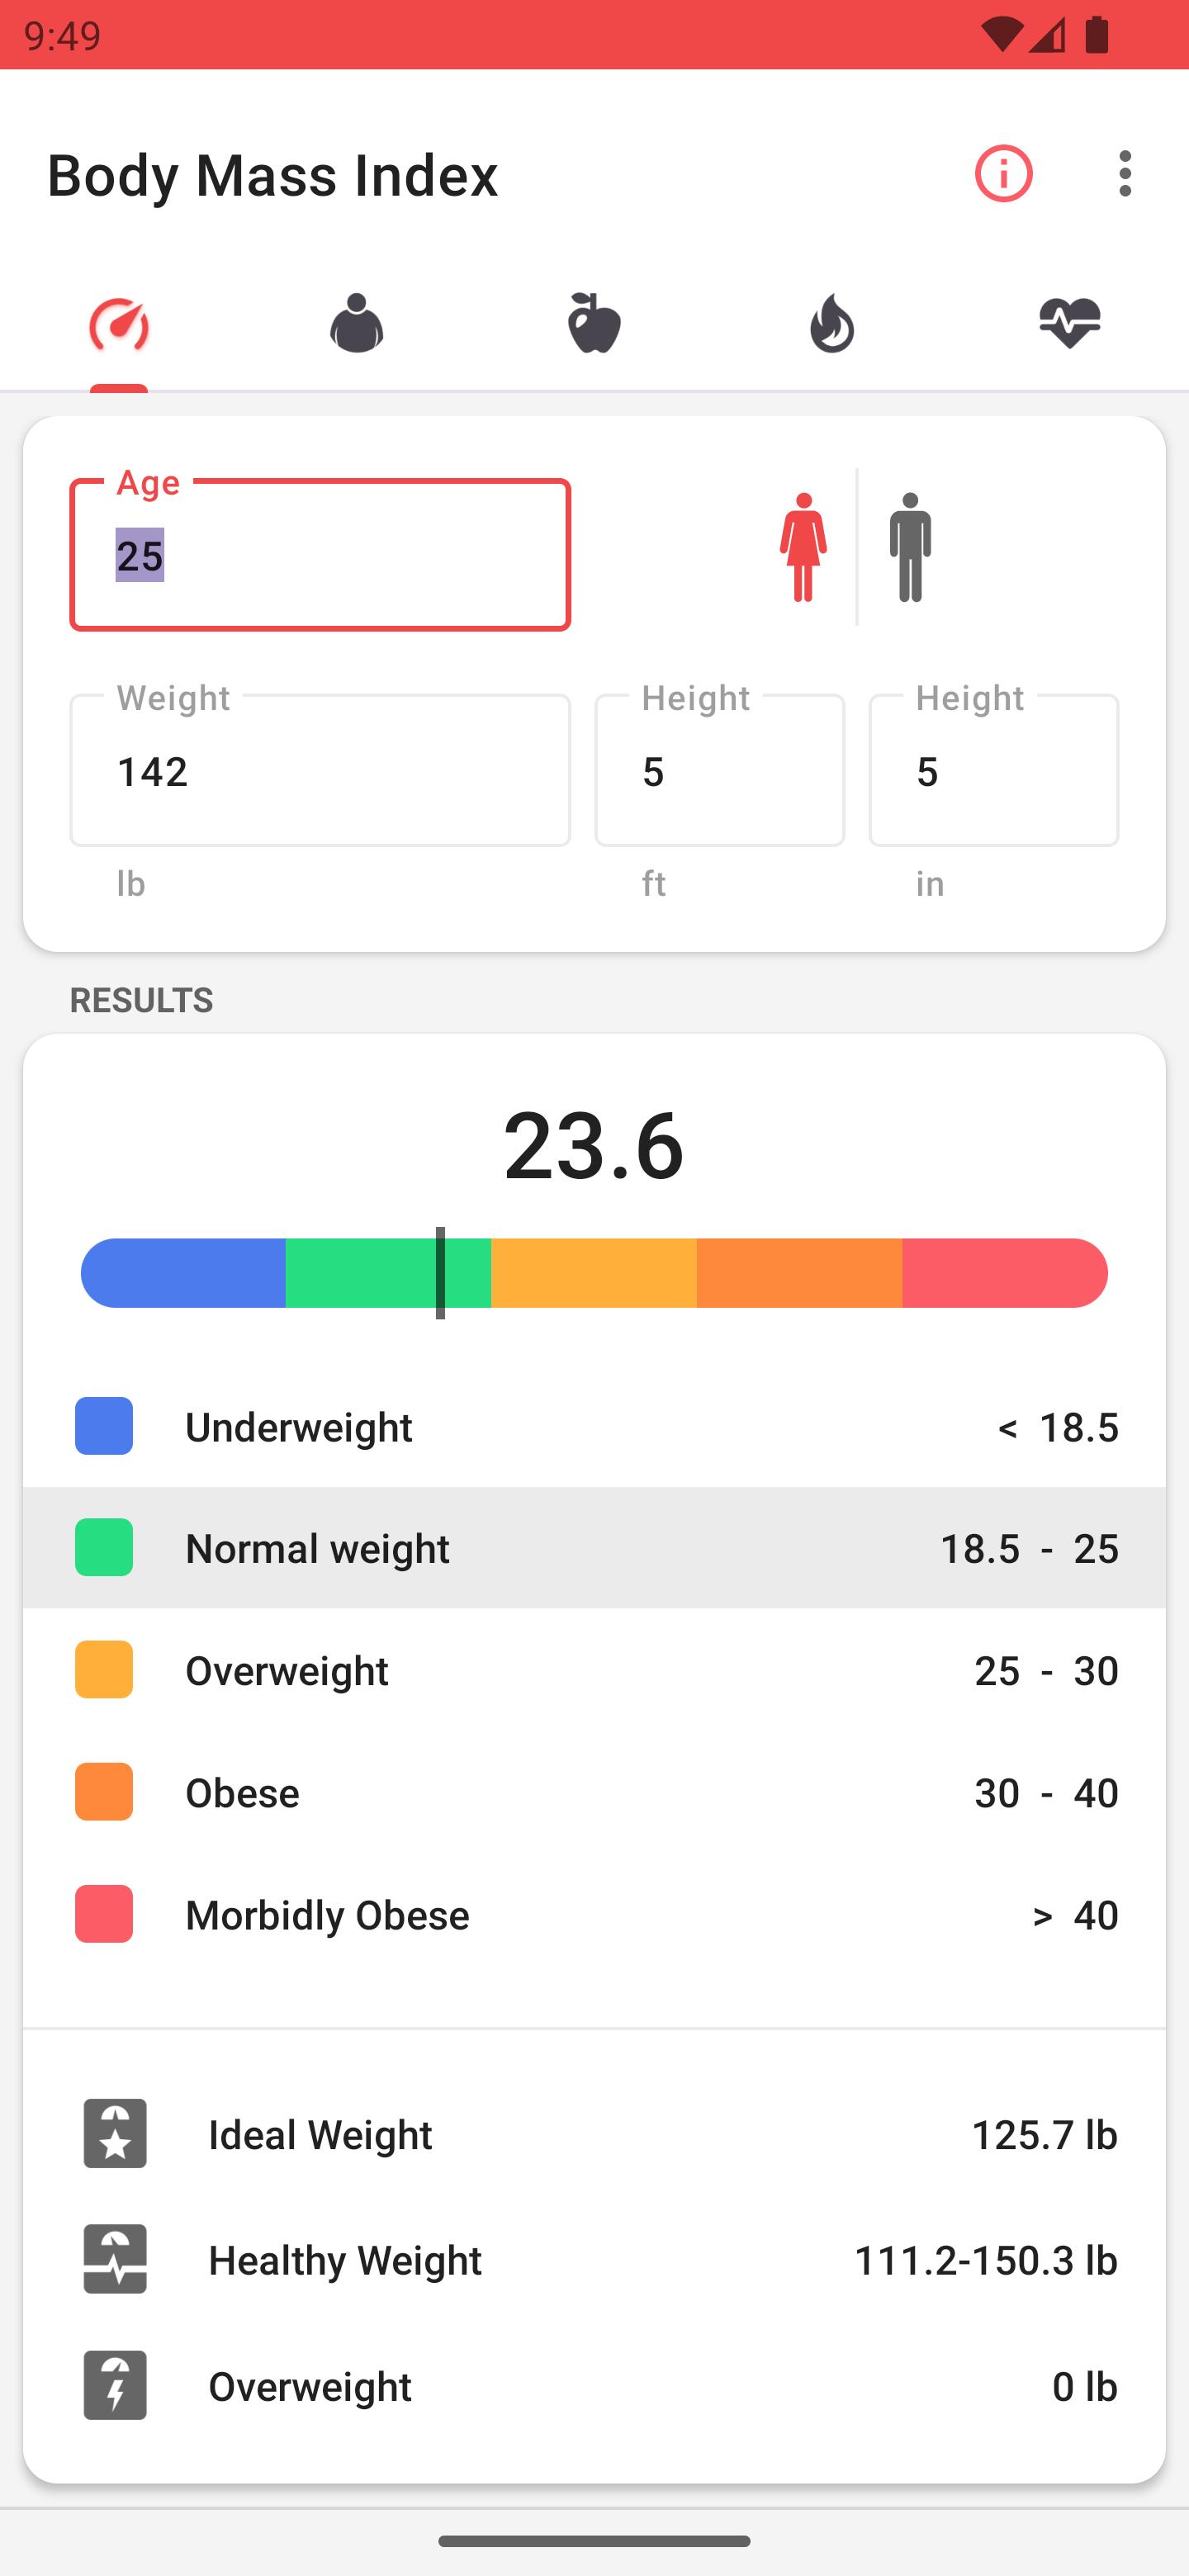
Task: Tap the blue Underweight color swatch
Action: tap(104, 1426)
